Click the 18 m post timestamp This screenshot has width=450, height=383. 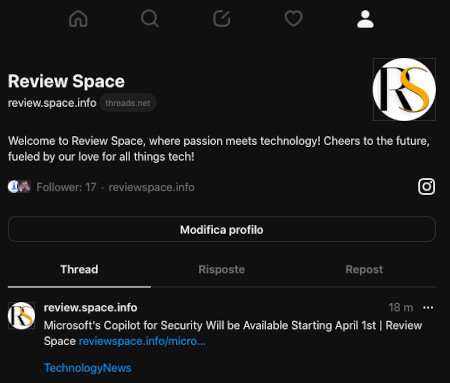401,307
